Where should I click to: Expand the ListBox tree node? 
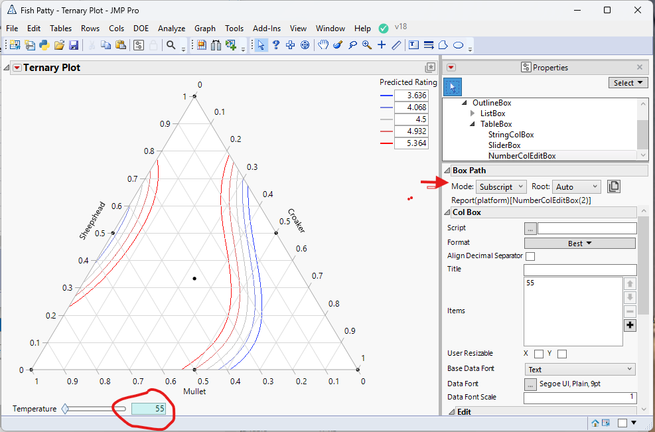click(x=473, y=114)
